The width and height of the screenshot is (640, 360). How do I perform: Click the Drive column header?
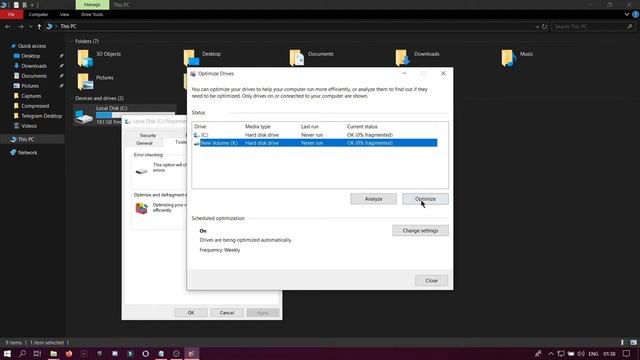click(x=200, y=127)
